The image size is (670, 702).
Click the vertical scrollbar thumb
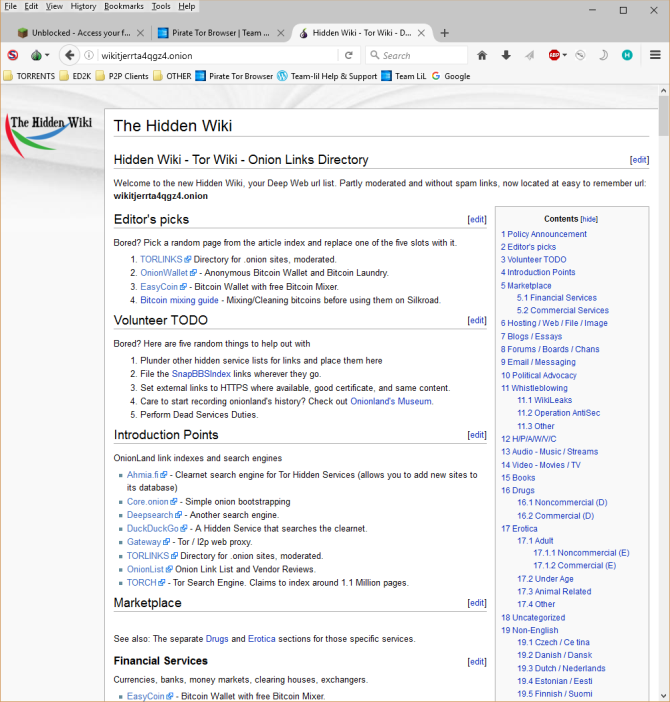point(663,116)
